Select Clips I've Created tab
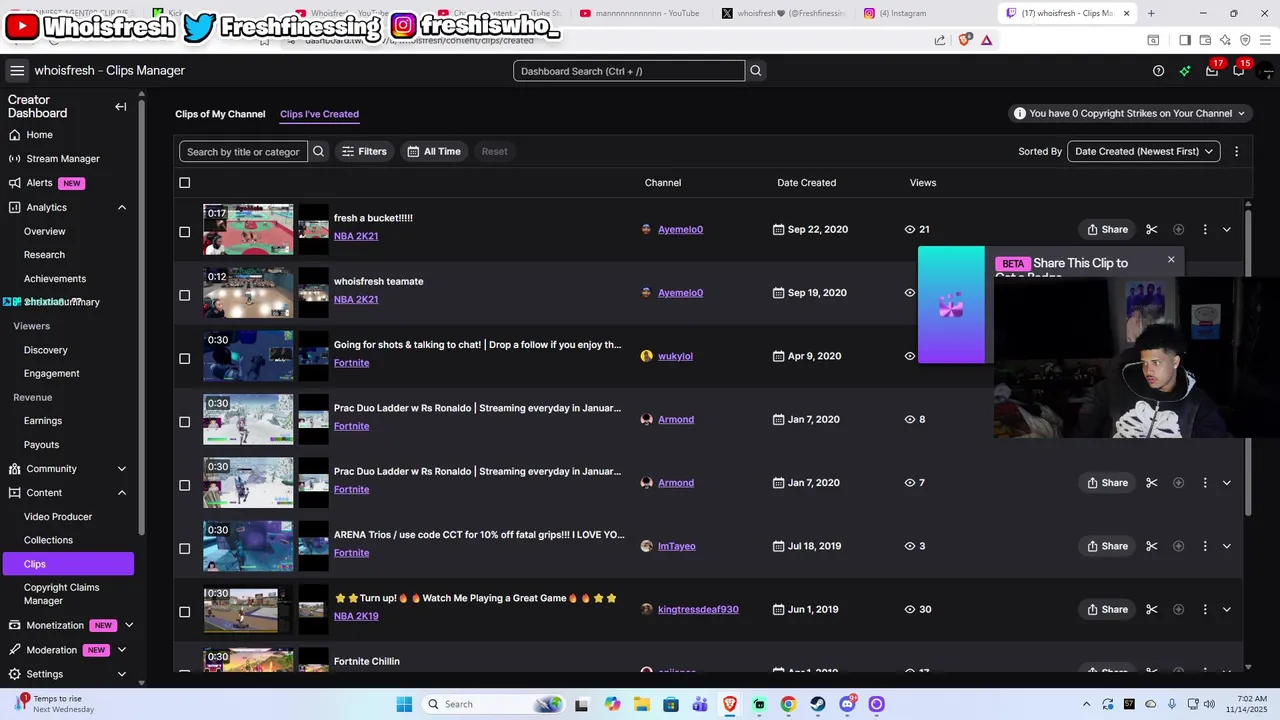Image resolution: width=1280 pixels, height=720 pixels. pyautogui.click(x=319, y=114)
